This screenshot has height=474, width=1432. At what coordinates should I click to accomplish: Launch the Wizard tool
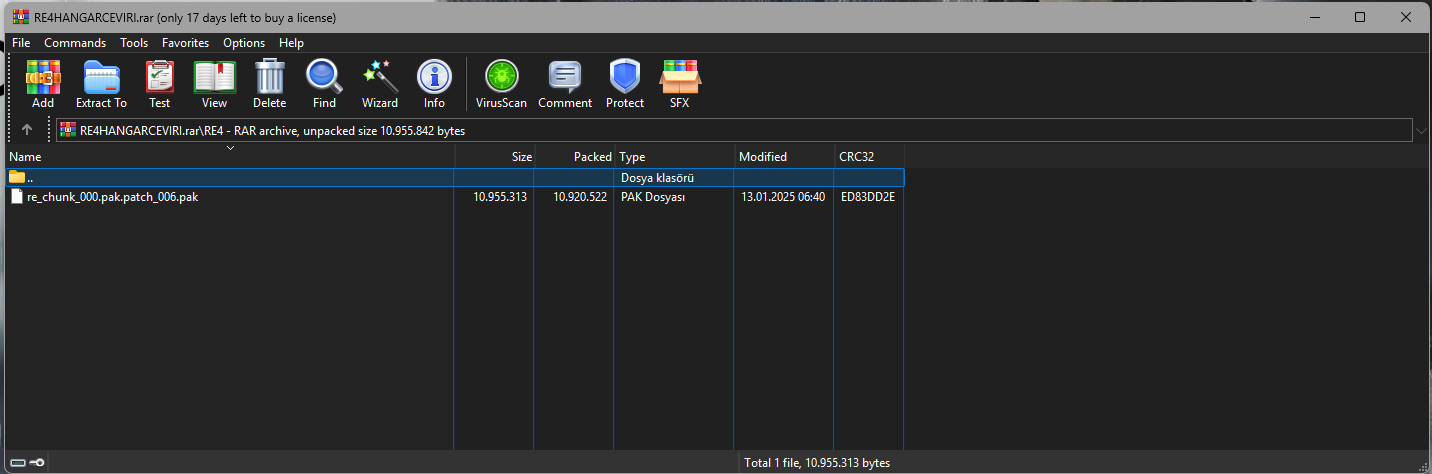tap(379, 83)
